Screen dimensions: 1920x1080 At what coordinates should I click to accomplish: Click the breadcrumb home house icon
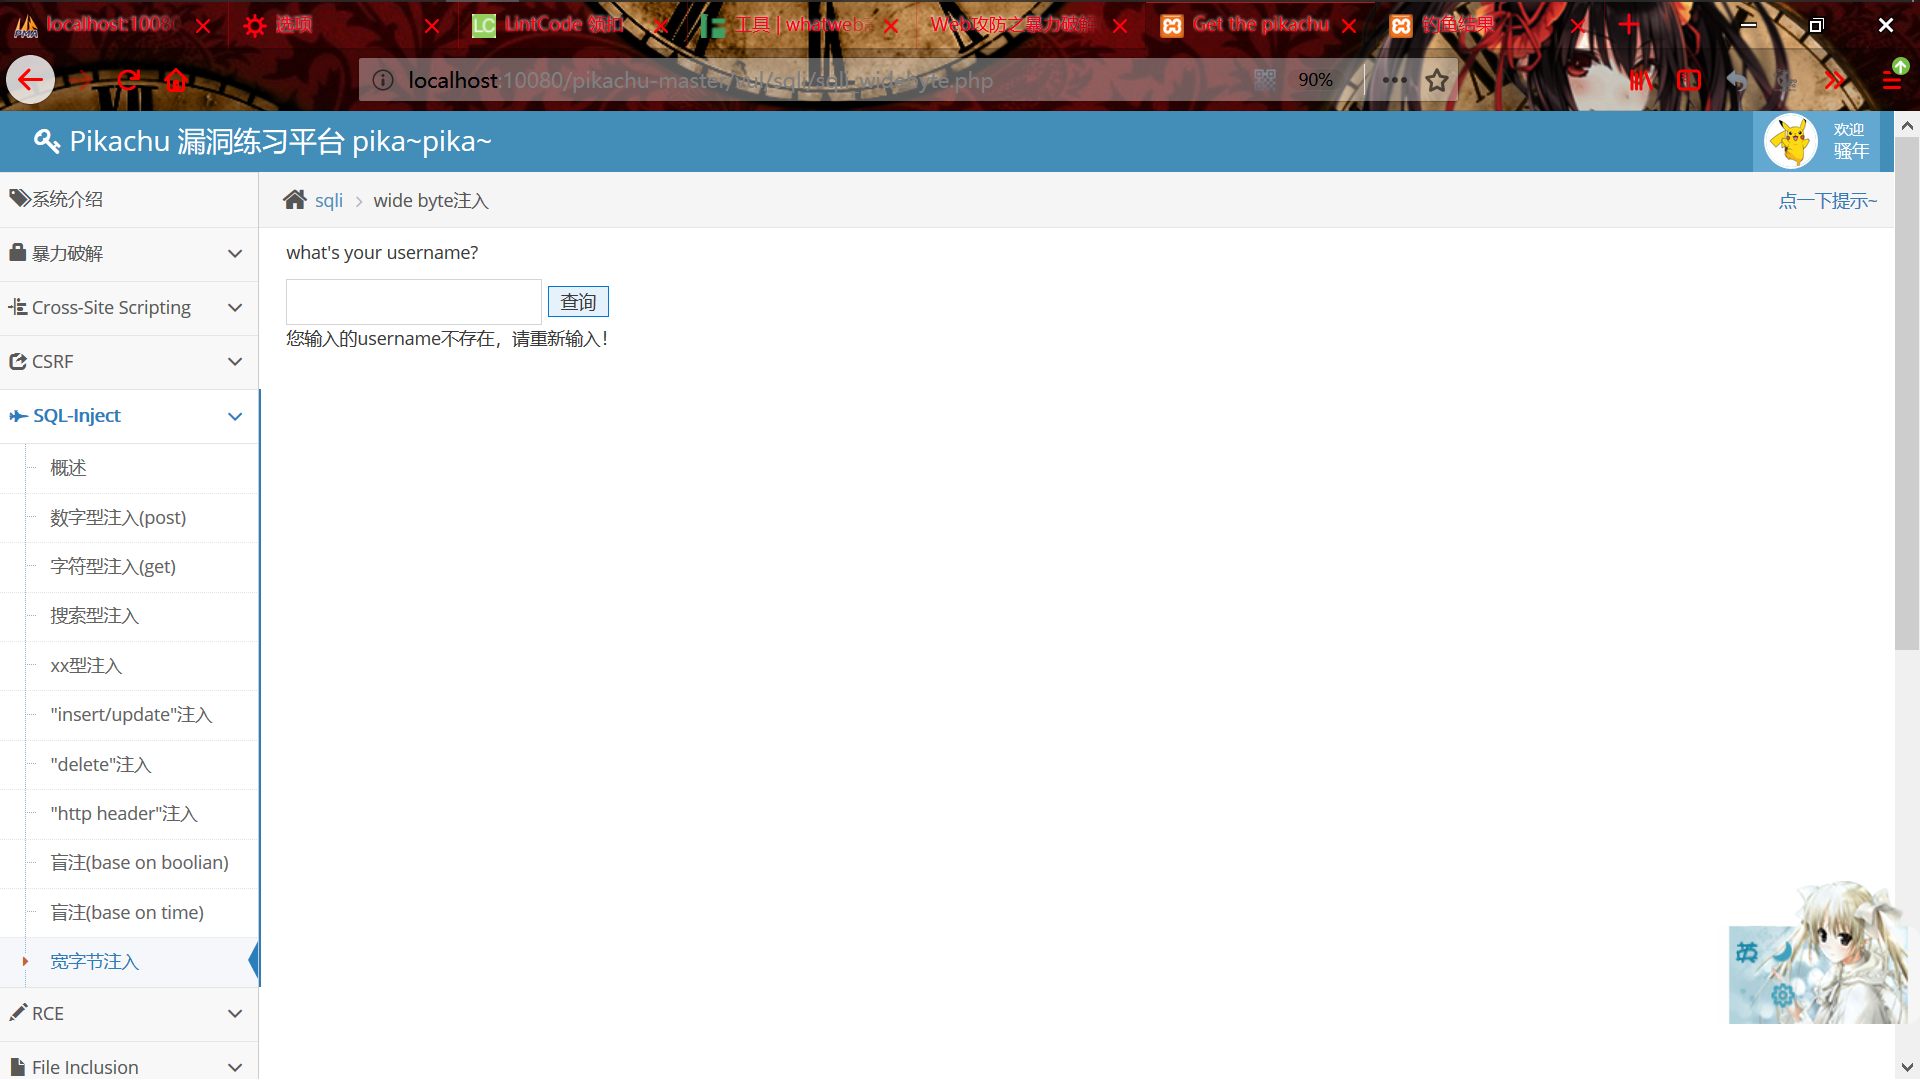point(294,200)
